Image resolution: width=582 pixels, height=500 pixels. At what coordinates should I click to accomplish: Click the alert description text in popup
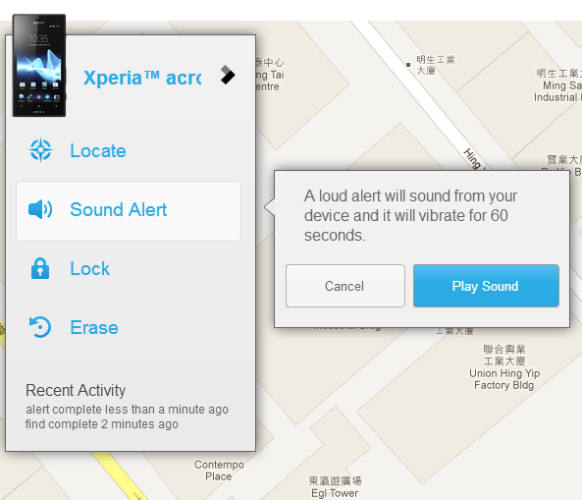pos(410,215)
